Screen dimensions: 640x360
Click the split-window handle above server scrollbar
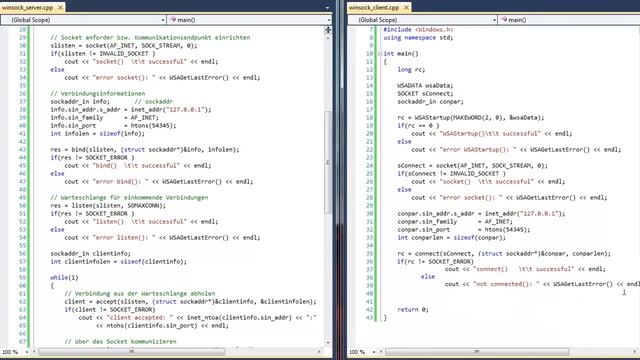click(328, 30)
